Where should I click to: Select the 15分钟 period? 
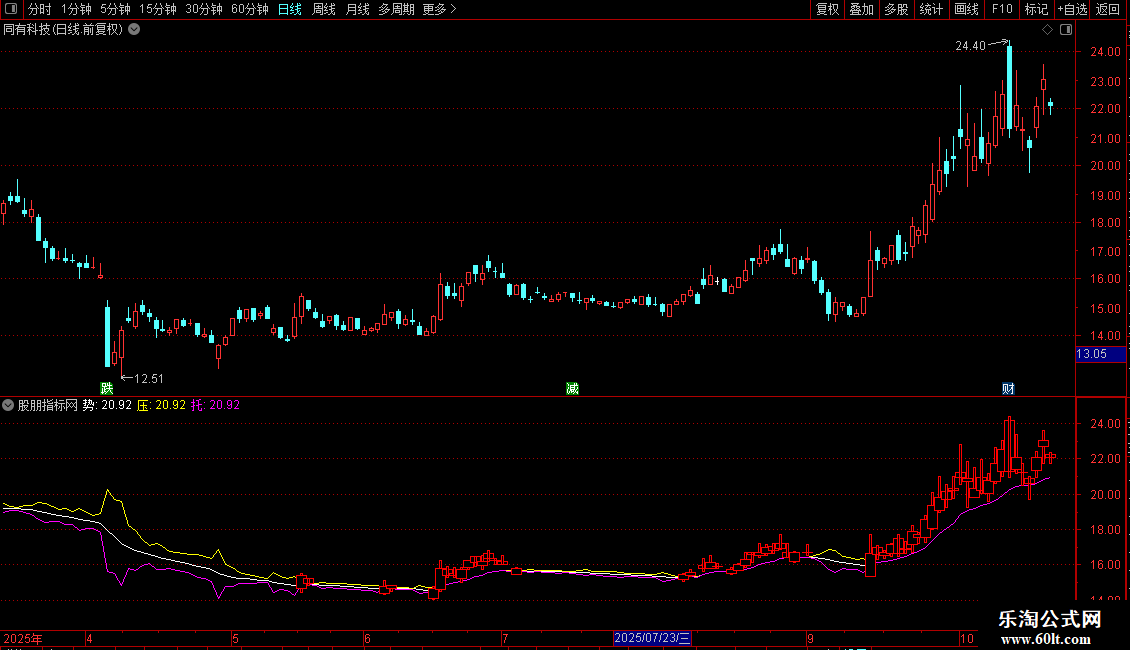(x=158, y=9)
